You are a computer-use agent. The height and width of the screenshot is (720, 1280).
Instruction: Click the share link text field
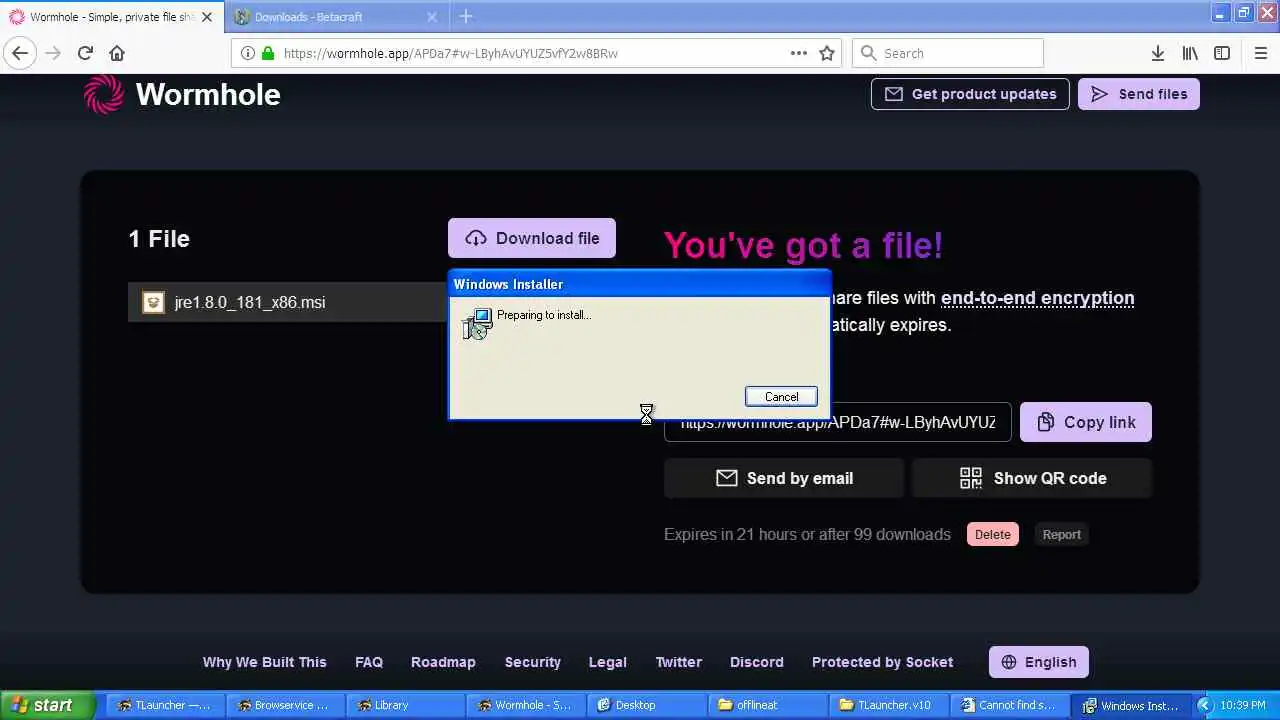coord(837,423)
